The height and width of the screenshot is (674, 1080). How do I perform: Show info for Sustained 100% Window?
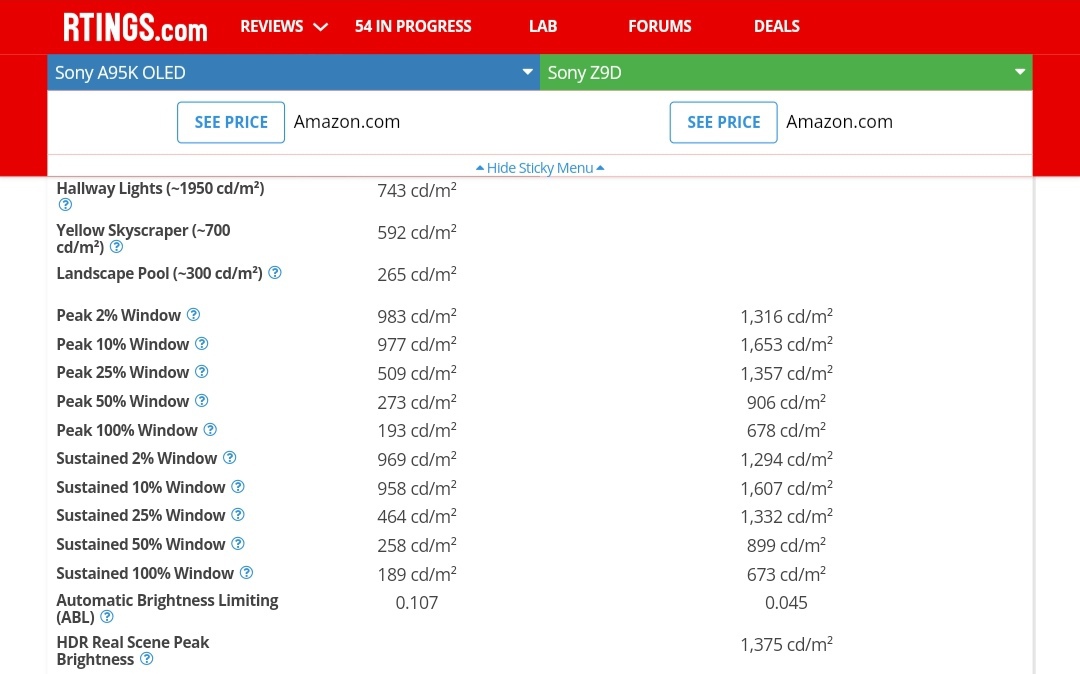click(246, 573)
